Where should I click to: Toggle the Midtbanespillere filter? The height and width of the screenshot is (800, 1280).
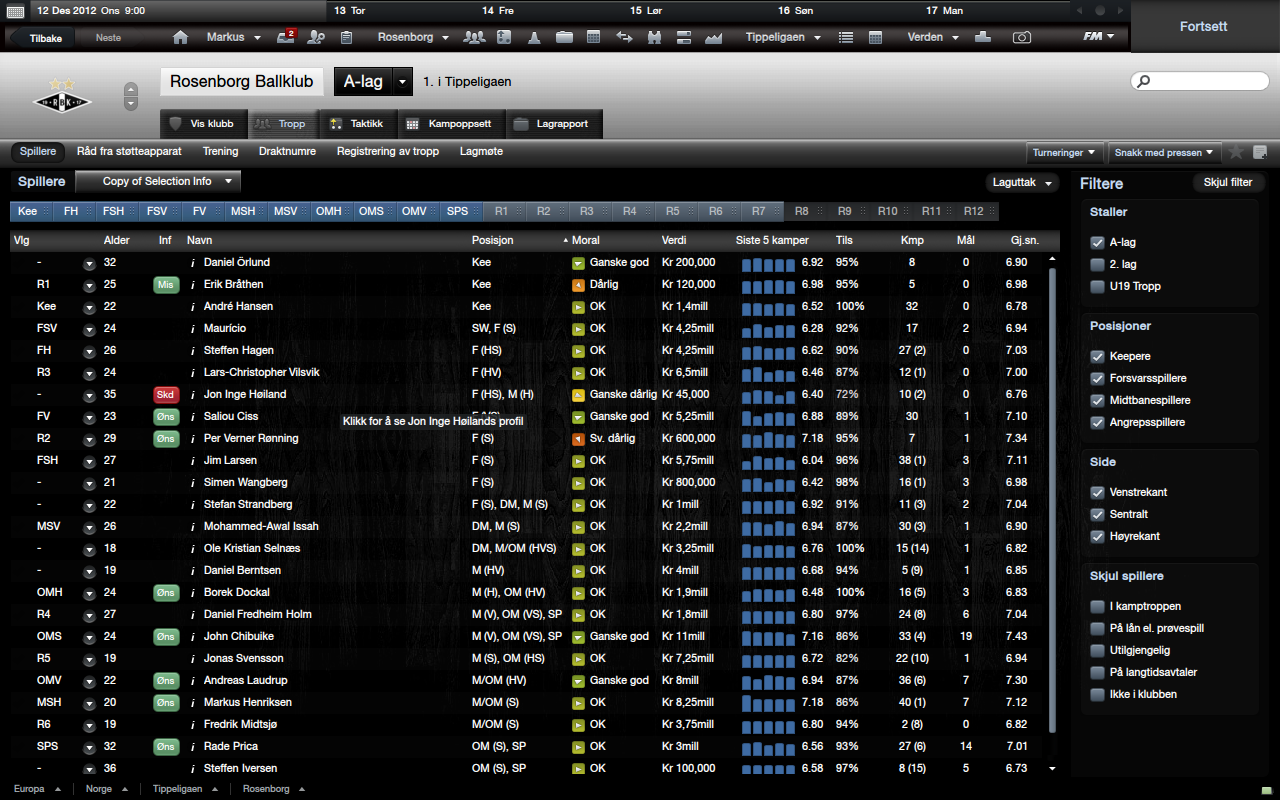point(1097,400)
